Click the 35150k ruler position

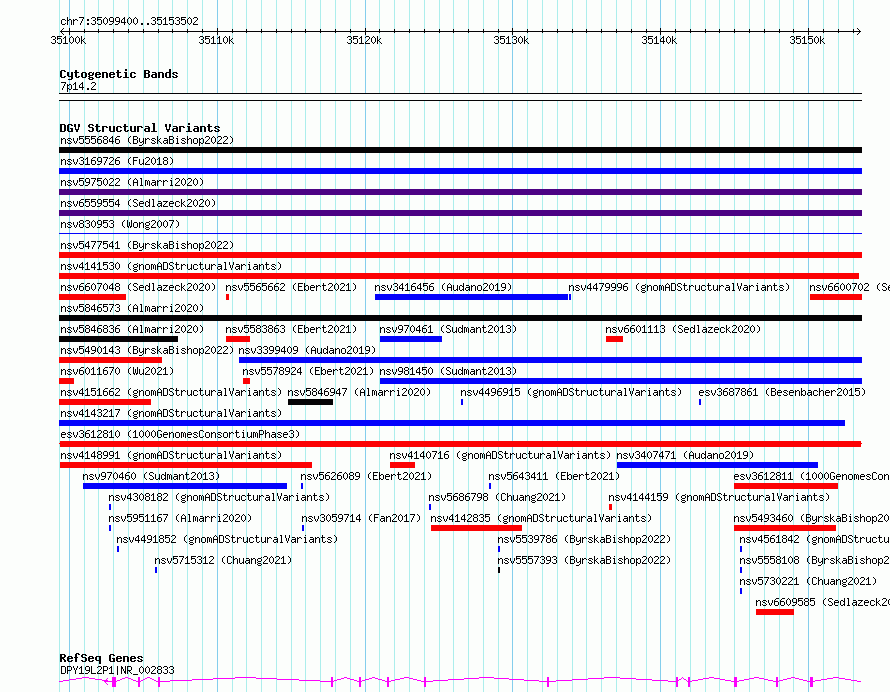(x=807, y=40)
